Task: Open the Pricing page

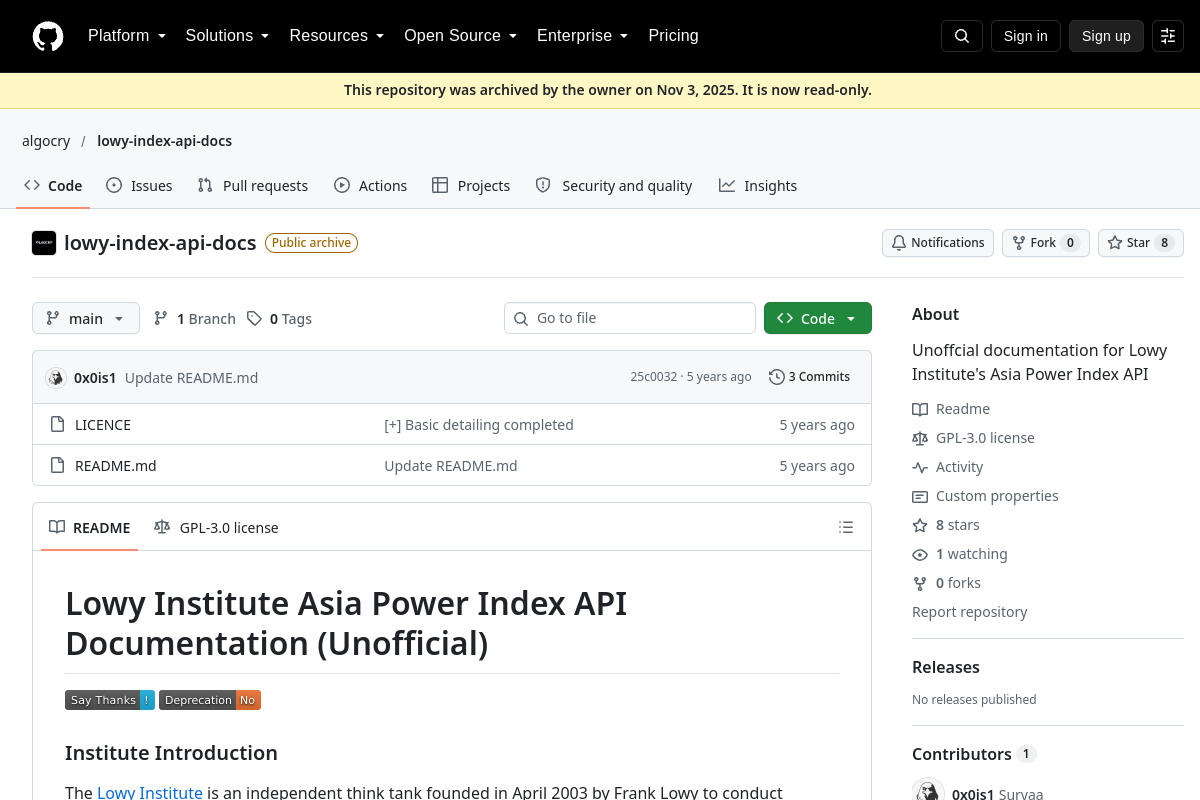Action: [x=673, y=36]
